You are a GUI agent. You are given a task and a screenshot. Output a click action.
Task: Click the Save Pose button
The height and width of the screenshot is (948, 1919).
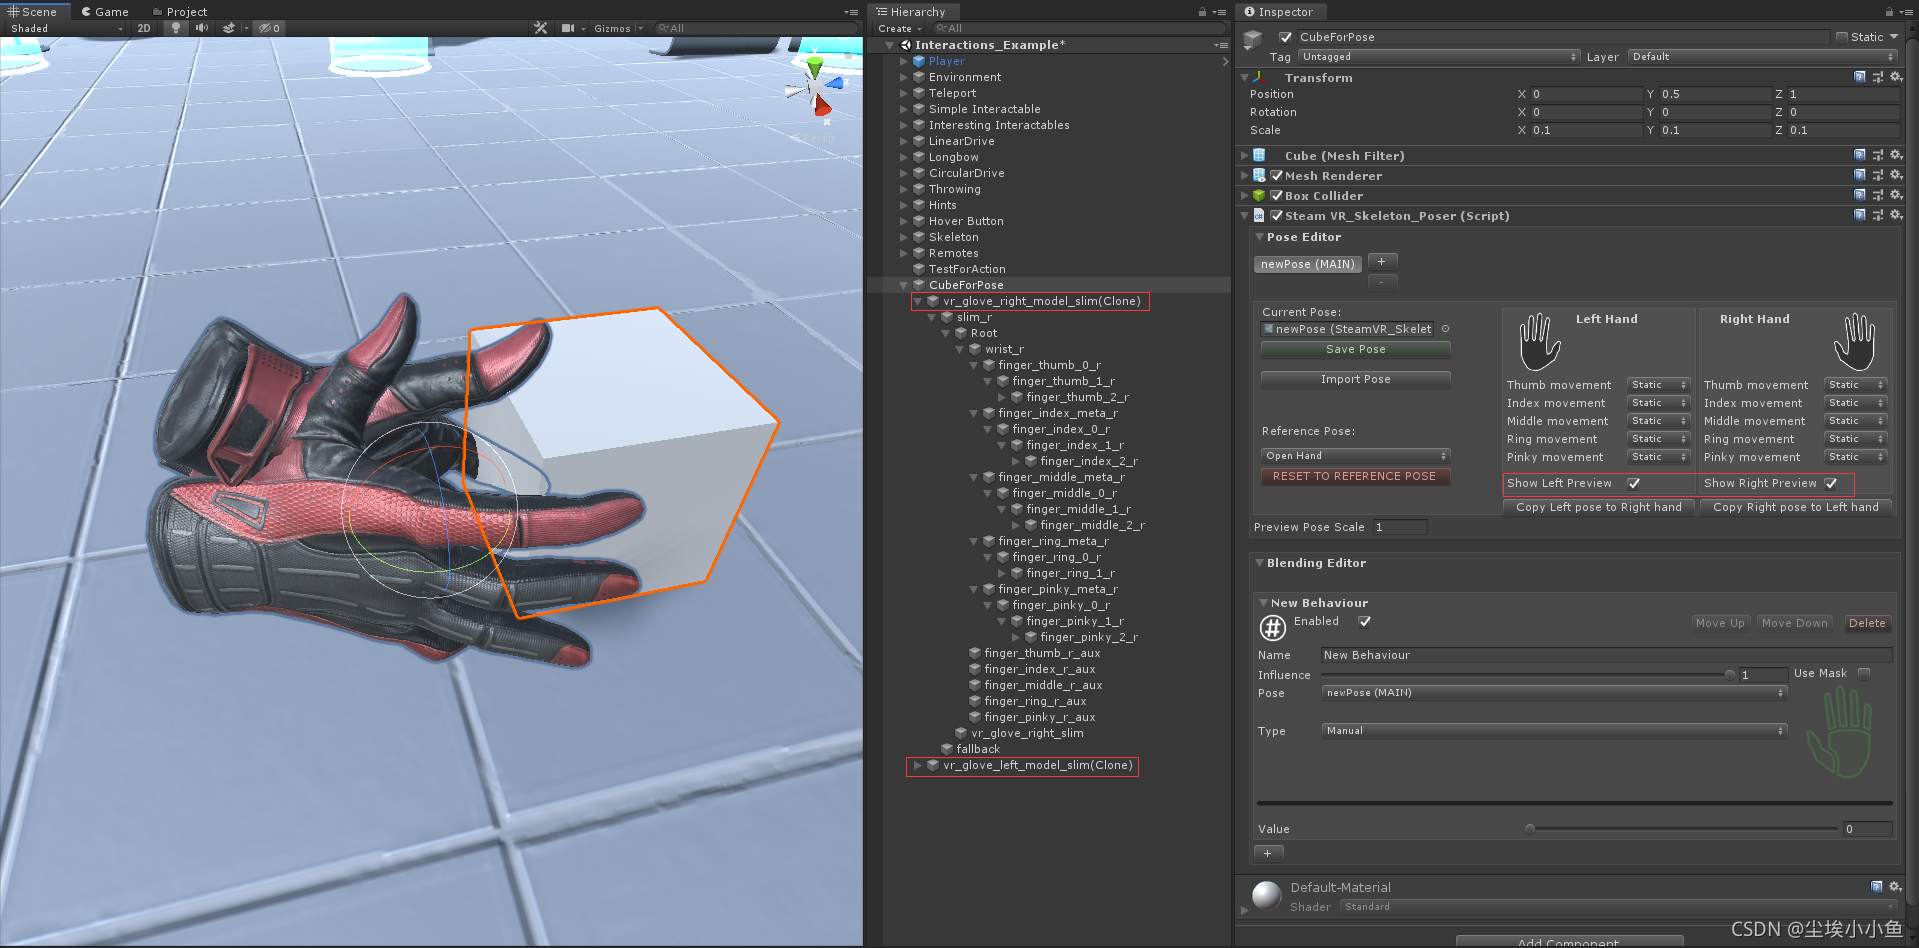pos(1355,349)
